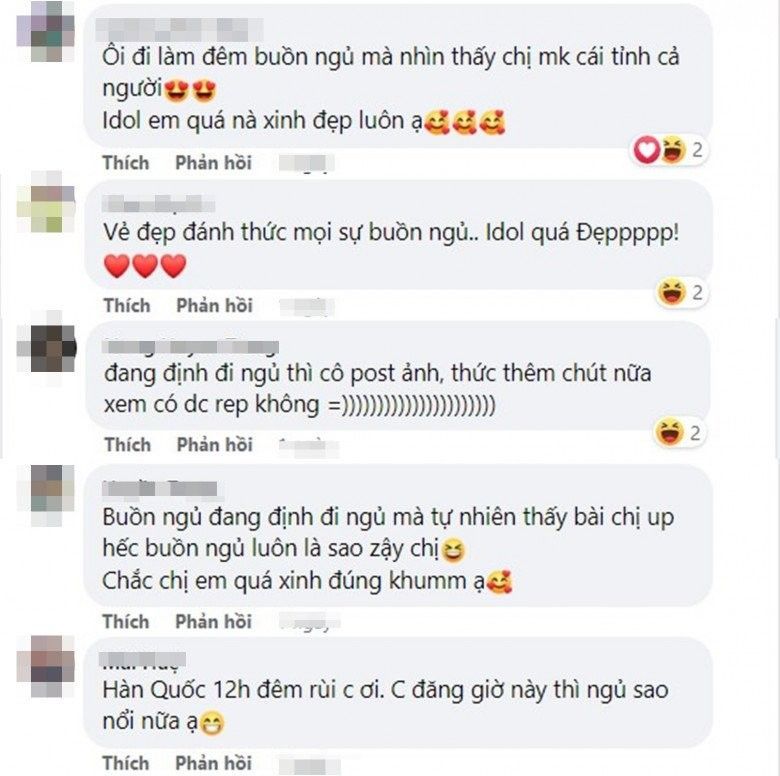This screenshot has width=780, height=776.
Task: Open first commenter's blurred avatar
Action: [x=46, y=31]
